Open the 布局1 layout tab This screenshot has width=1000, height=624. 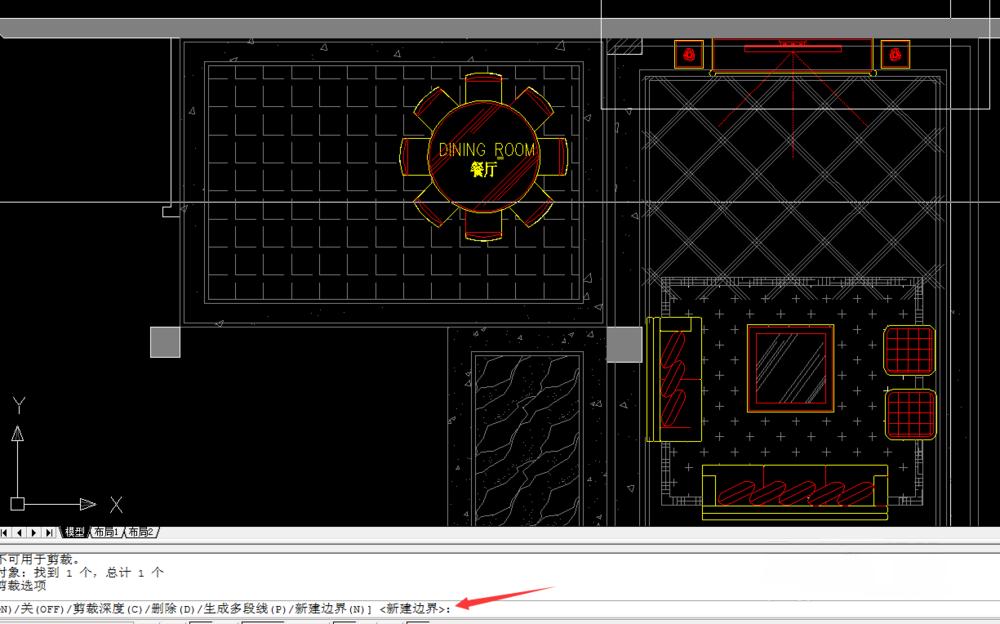coord(106,531)
